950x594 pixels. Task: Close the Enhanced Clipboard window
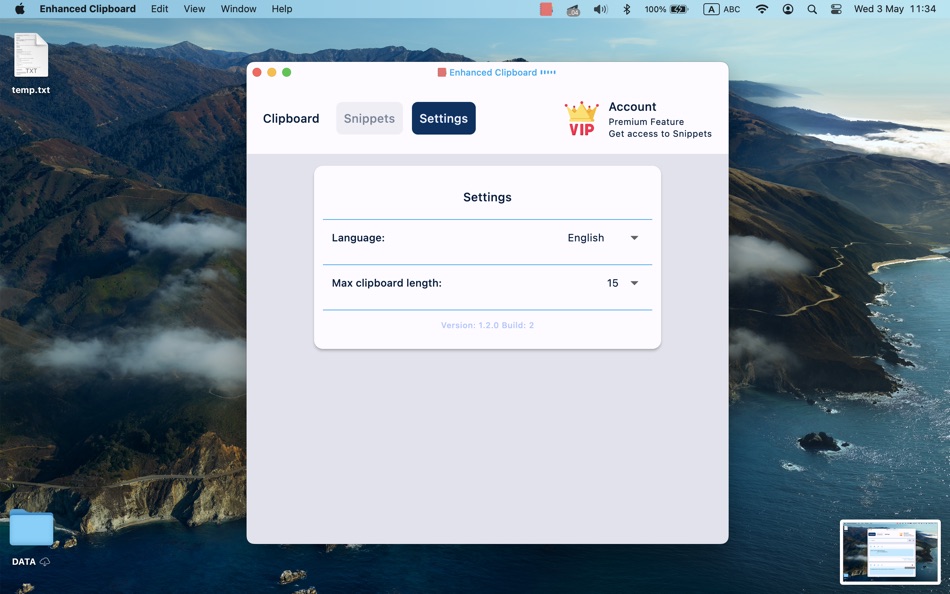pos(257,72)
